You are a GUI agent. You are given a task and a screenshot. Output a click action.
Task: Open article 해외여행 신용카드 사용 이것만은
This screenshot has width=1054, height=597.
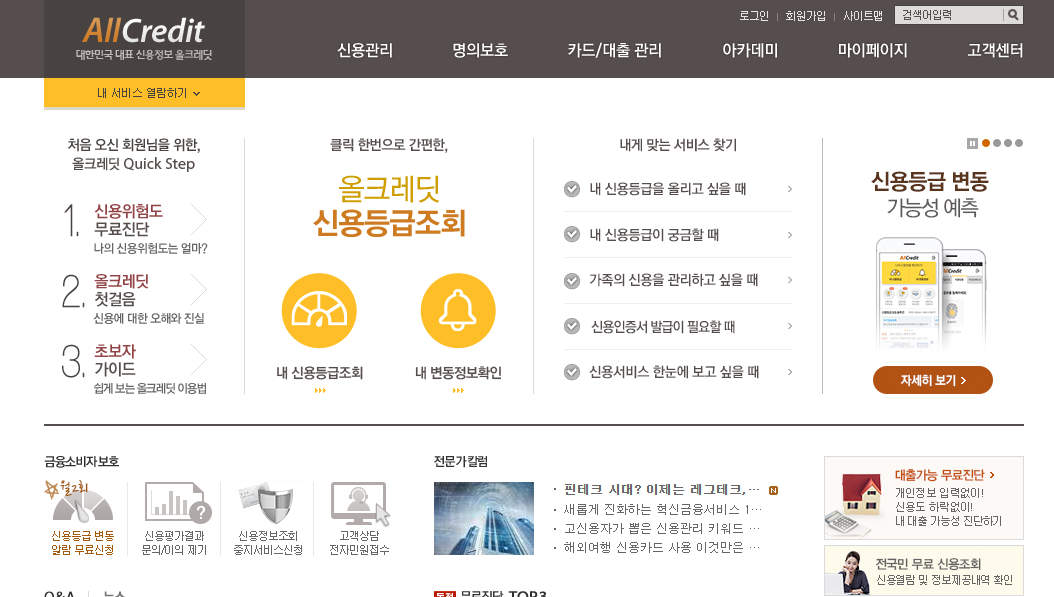point(661,547)
